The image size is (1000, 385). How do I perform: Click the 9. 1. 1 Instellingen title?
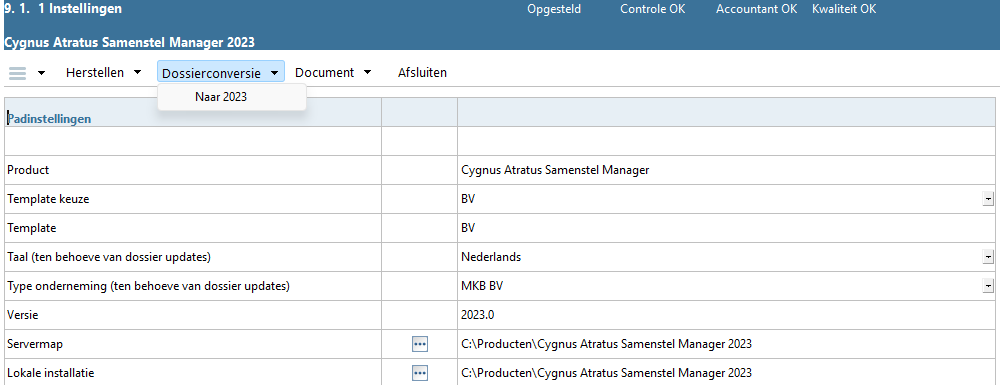tap(63, 9)
